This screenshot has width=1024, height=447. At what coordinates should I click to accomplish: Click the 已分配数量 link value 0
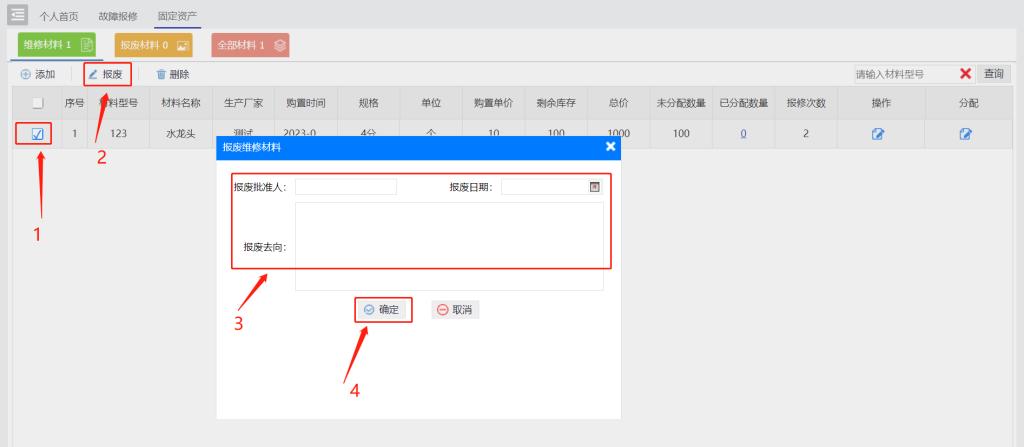(x=743, y=134)
